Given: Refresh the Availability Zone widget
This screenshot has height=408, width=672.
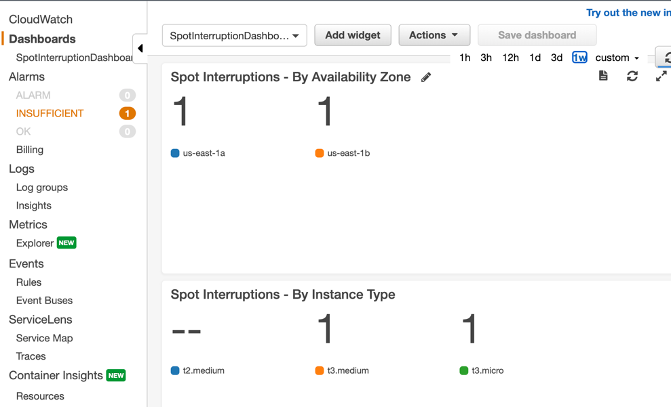Looking at the screenshot, I should point(632,76).
